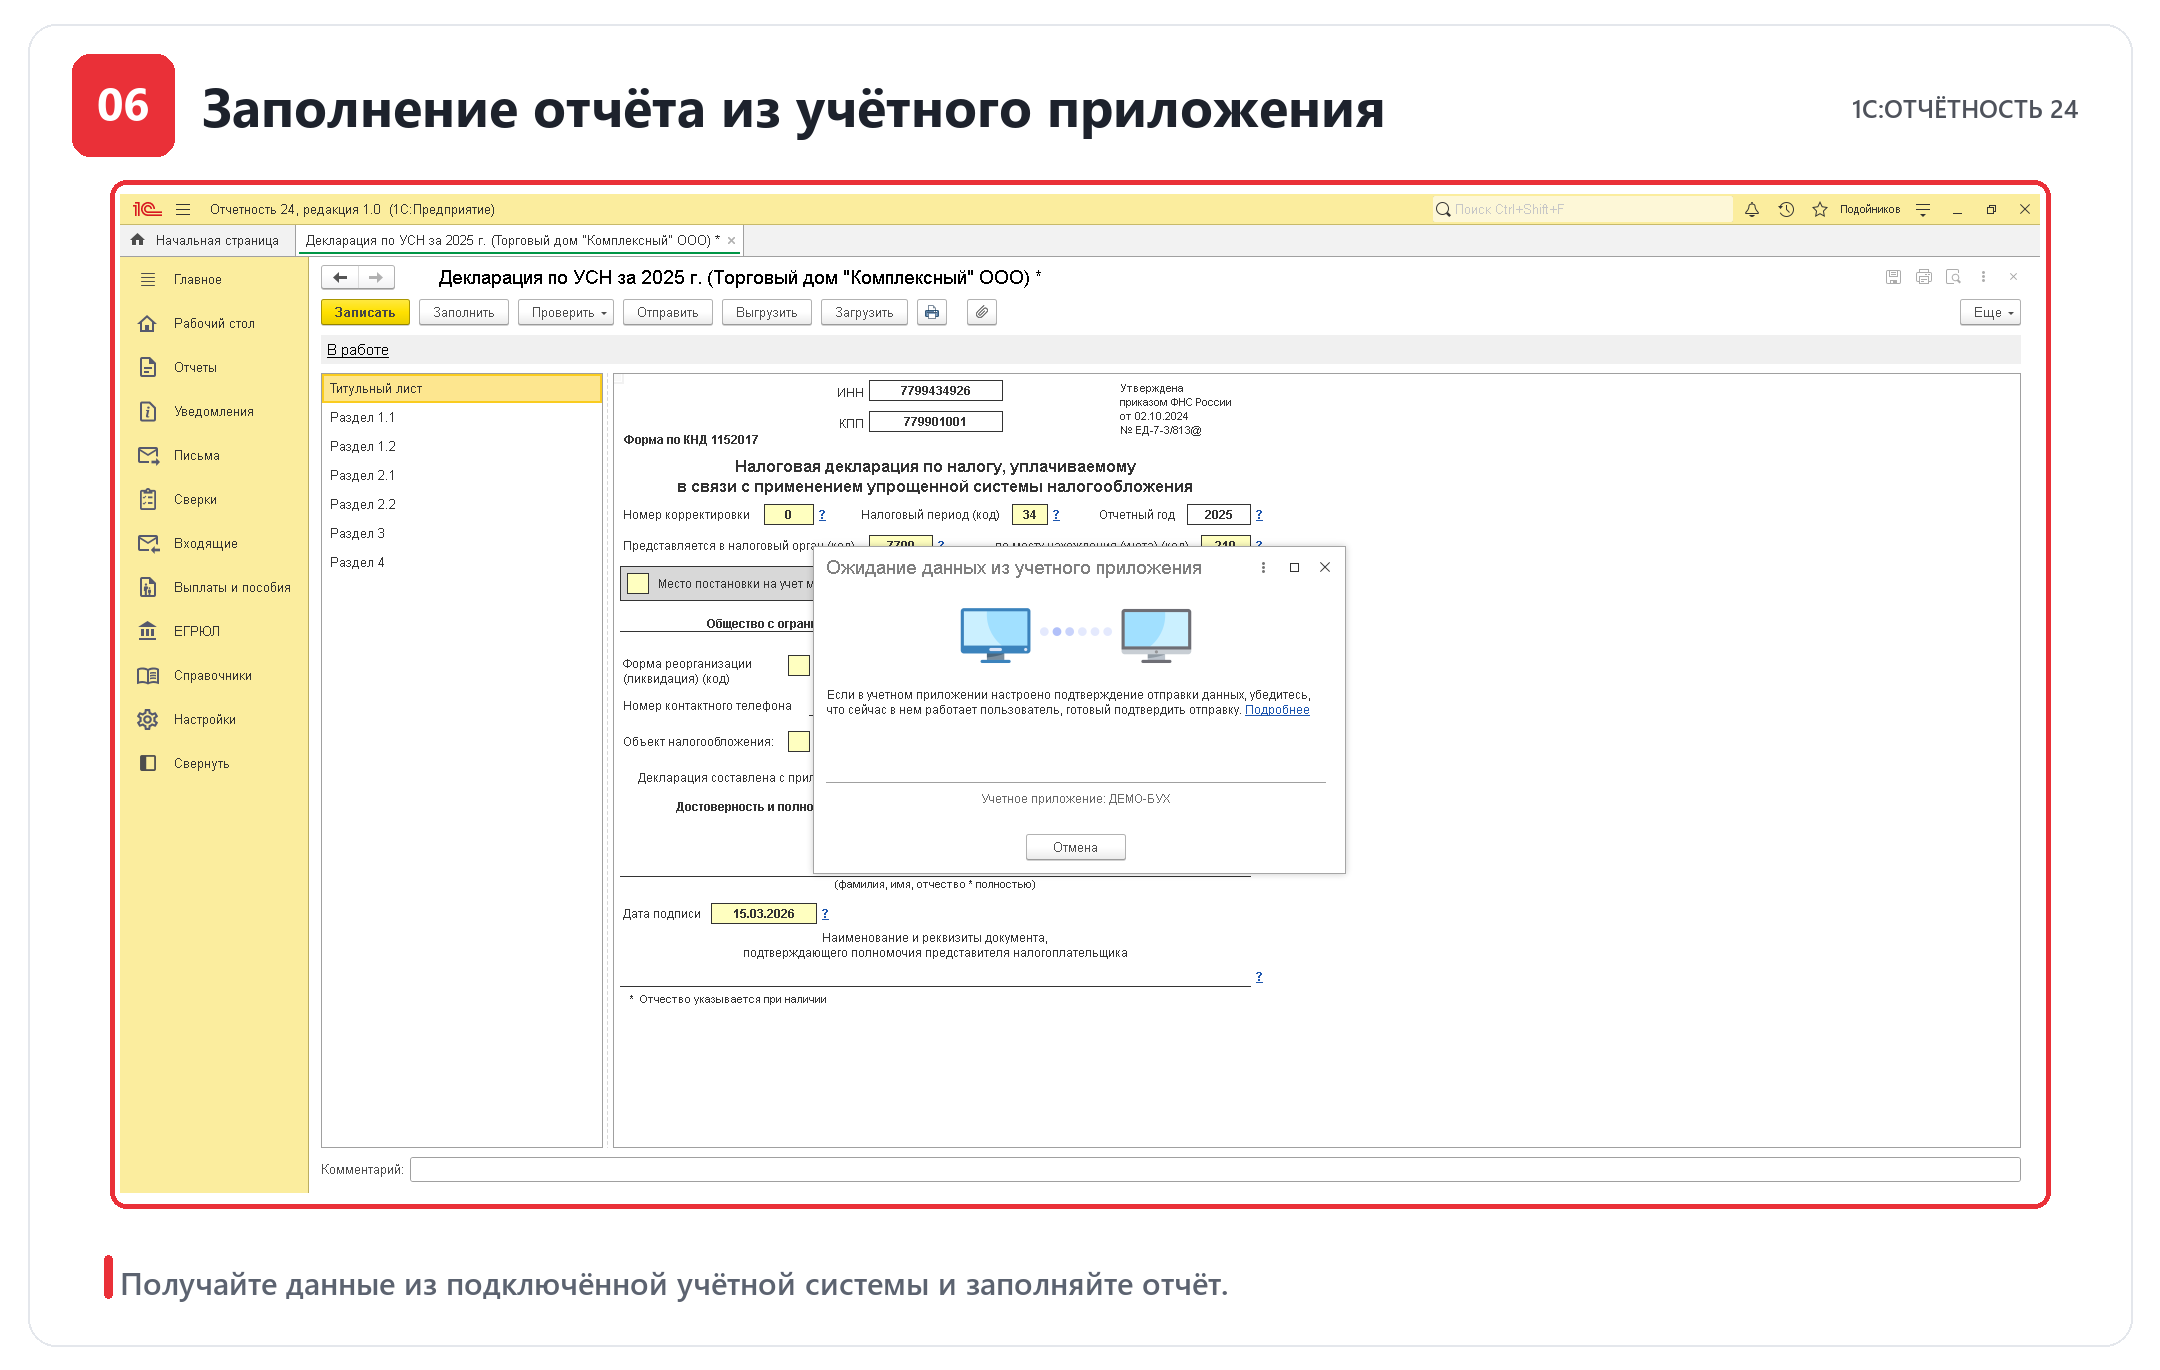Click the search field Поиск Ctrl+Shift+F
Screen dimensions: 2160x1370
pyautogui.click(x=1583, y=209)
